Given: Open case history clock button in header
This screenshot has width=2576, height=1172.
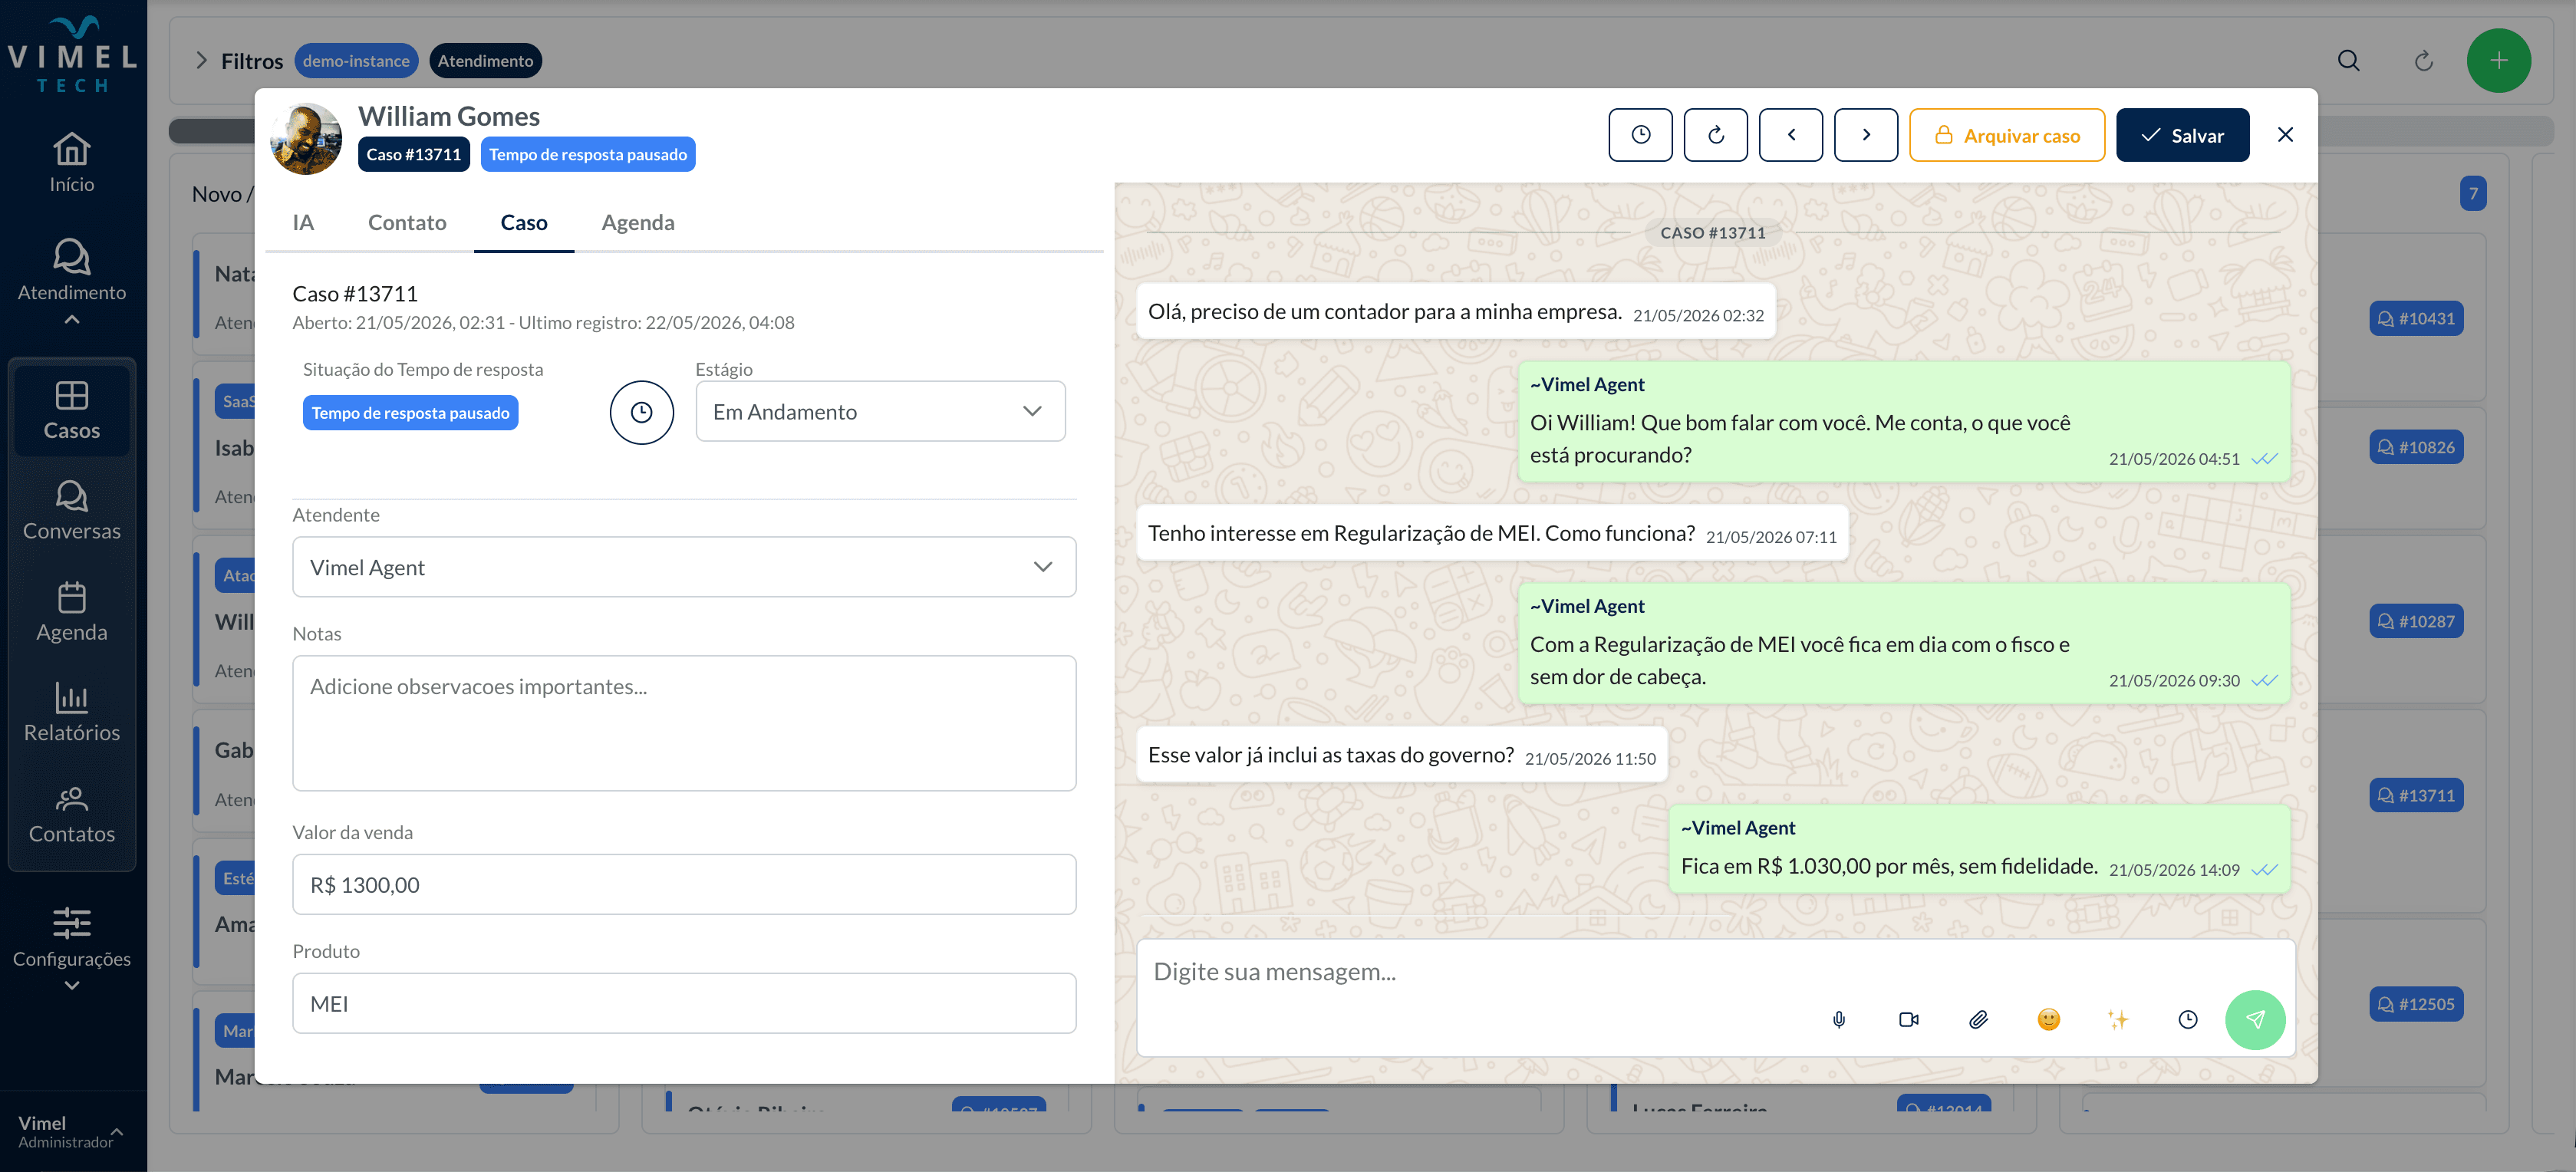Looking at the screenshot, I should click(x=1640, y=135).
